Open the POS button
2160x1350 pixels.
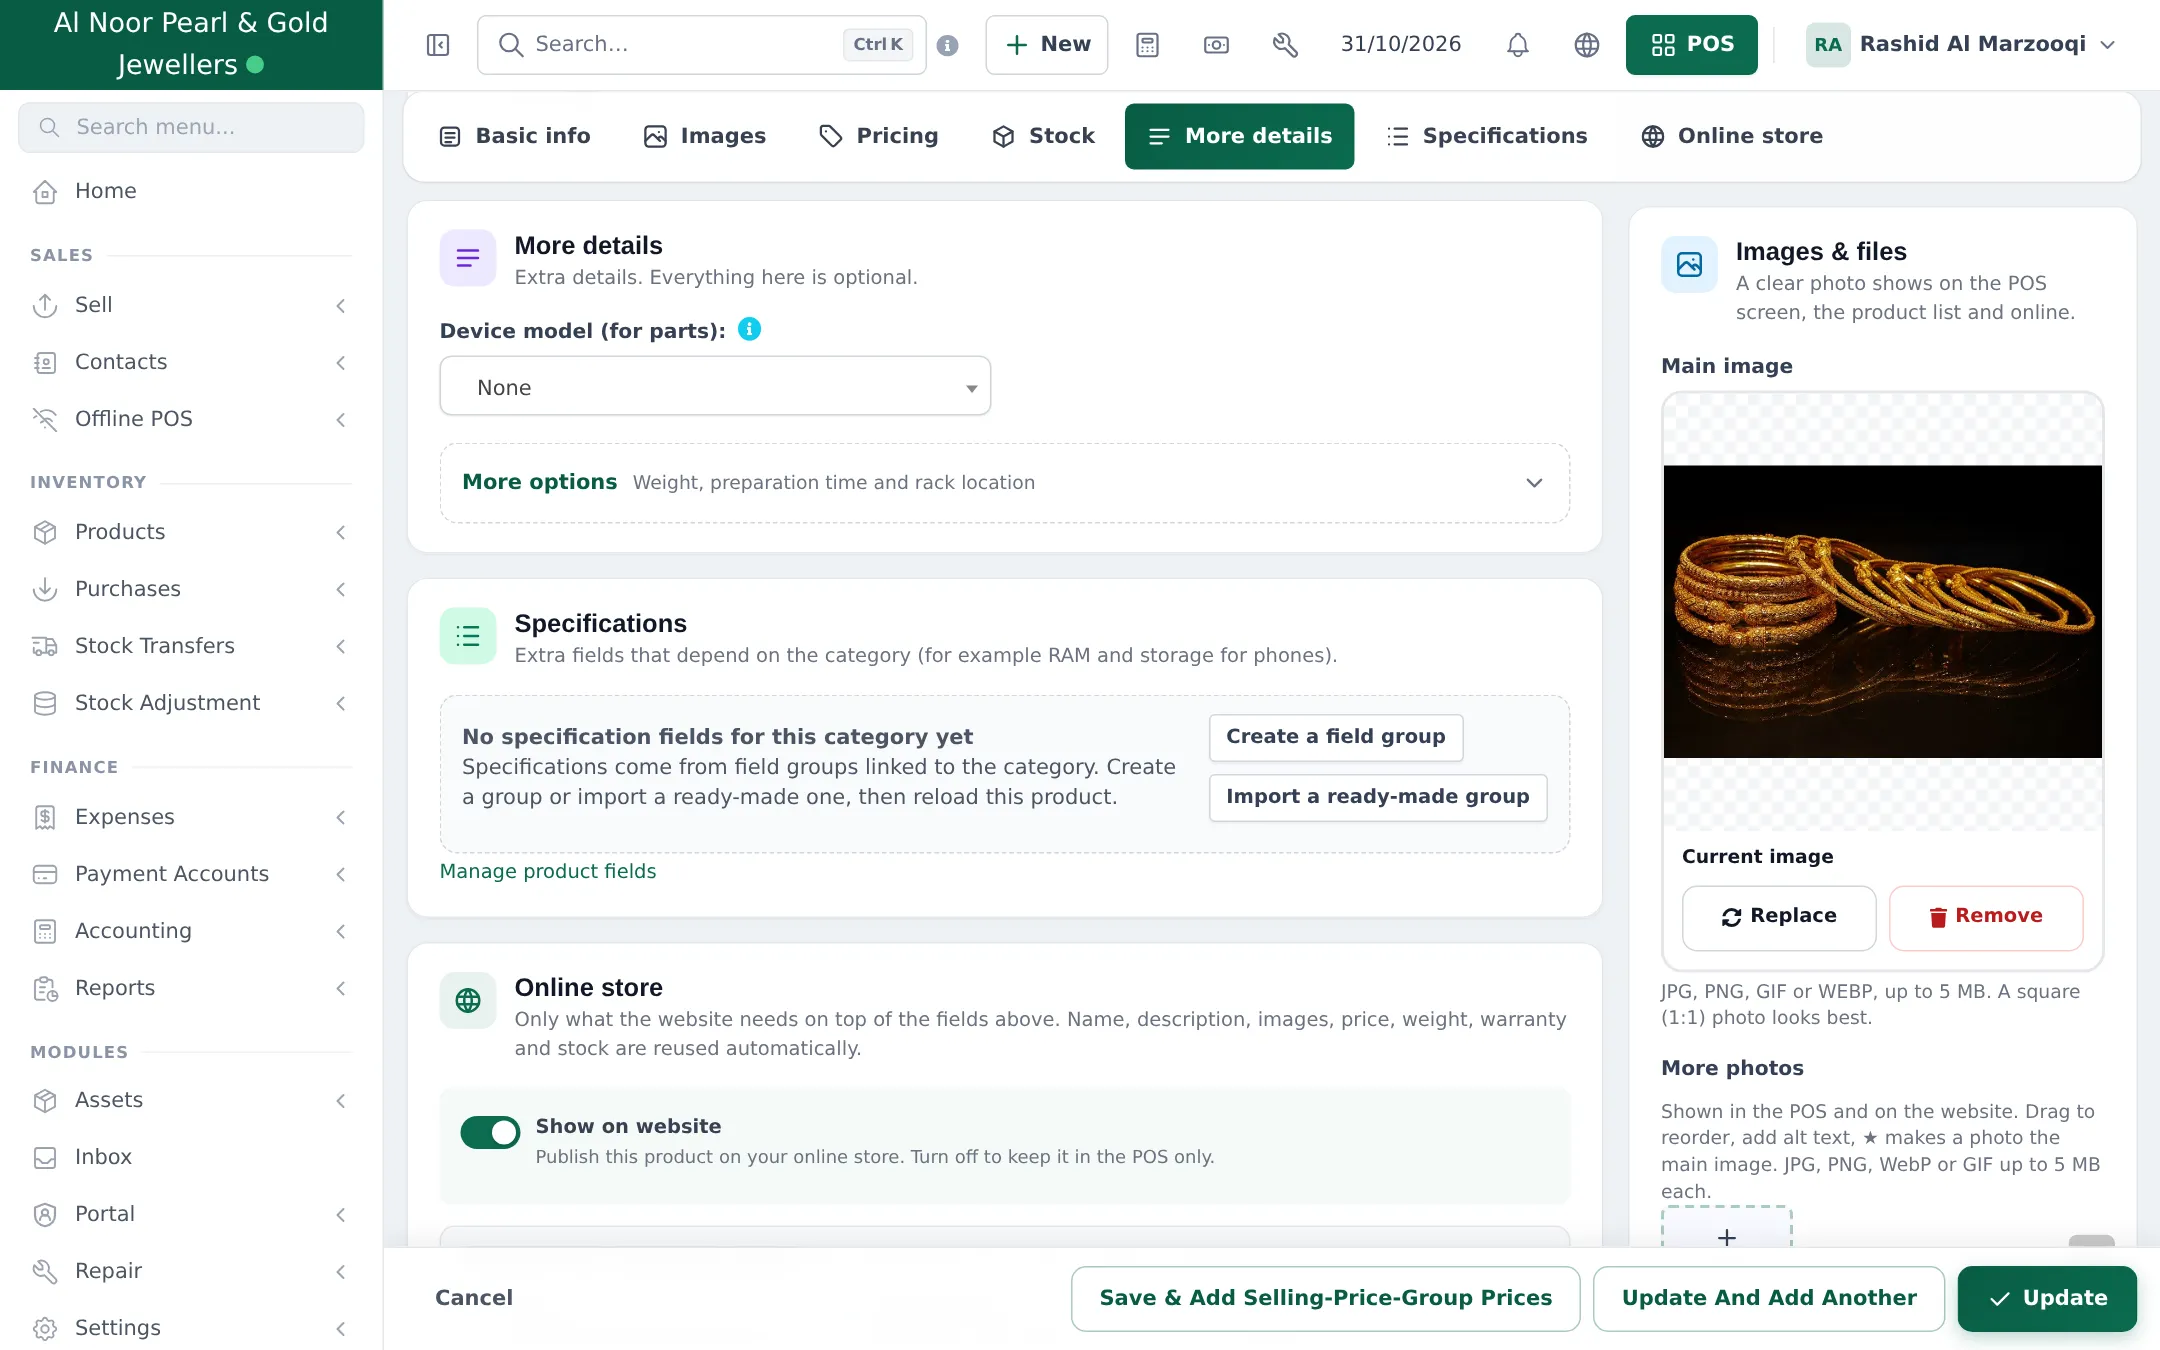(1692, 45)
